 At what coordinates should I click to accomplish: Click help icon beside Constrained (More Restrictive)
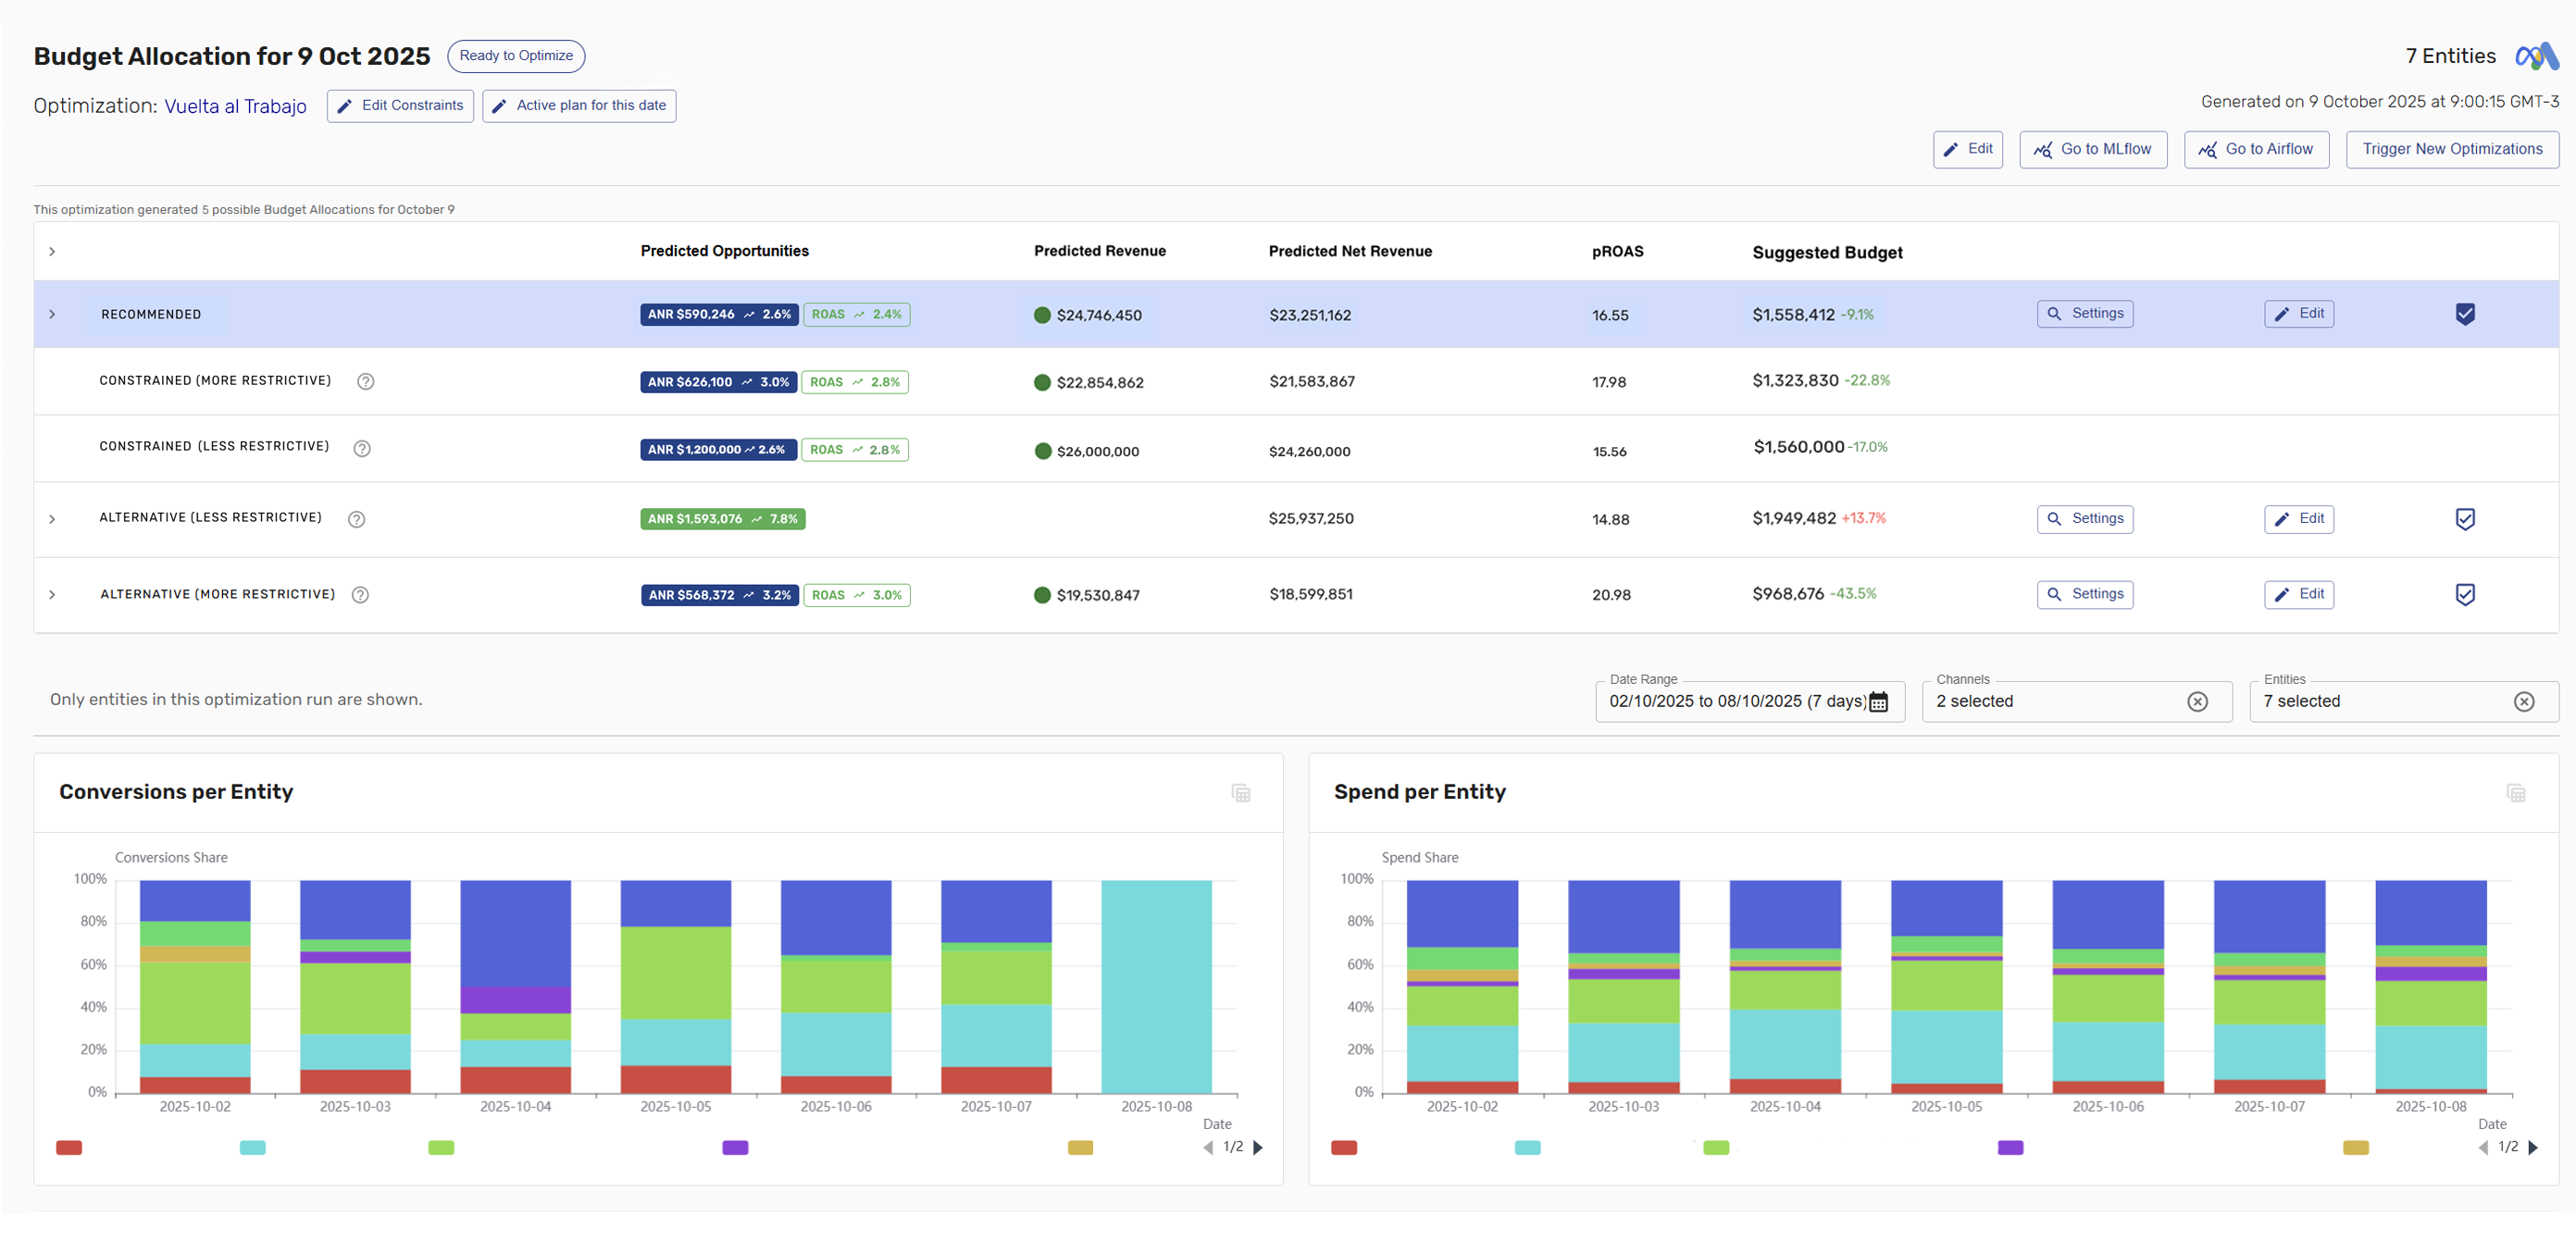tap(366, 381)
